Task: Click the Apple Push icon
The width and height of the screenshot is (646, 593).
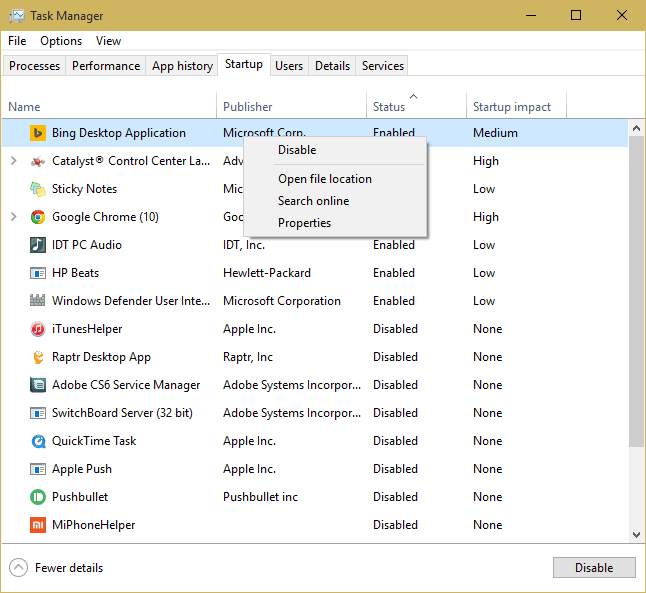Action: coord(38,469)
